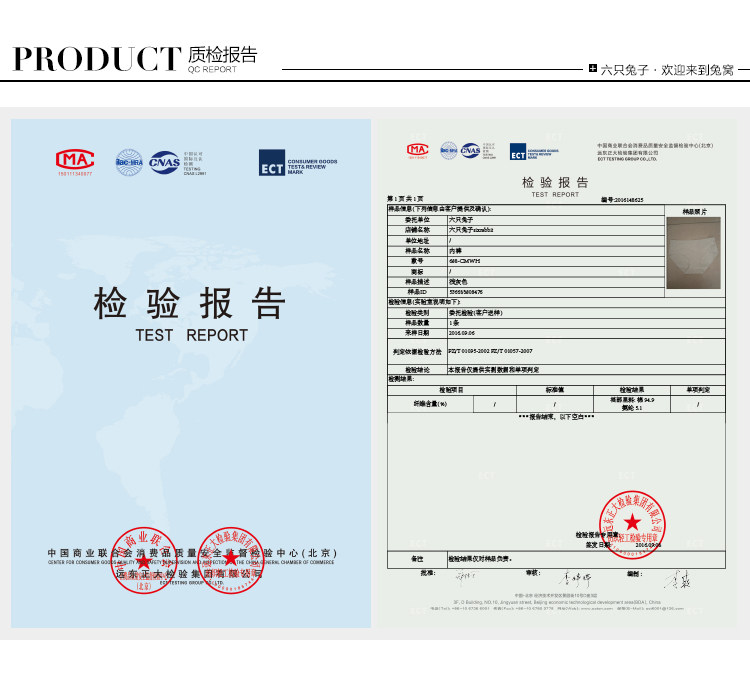750x673 pixels.
Task: Click the 样品描述 value 浅灰色
Action: click(458, 282)
